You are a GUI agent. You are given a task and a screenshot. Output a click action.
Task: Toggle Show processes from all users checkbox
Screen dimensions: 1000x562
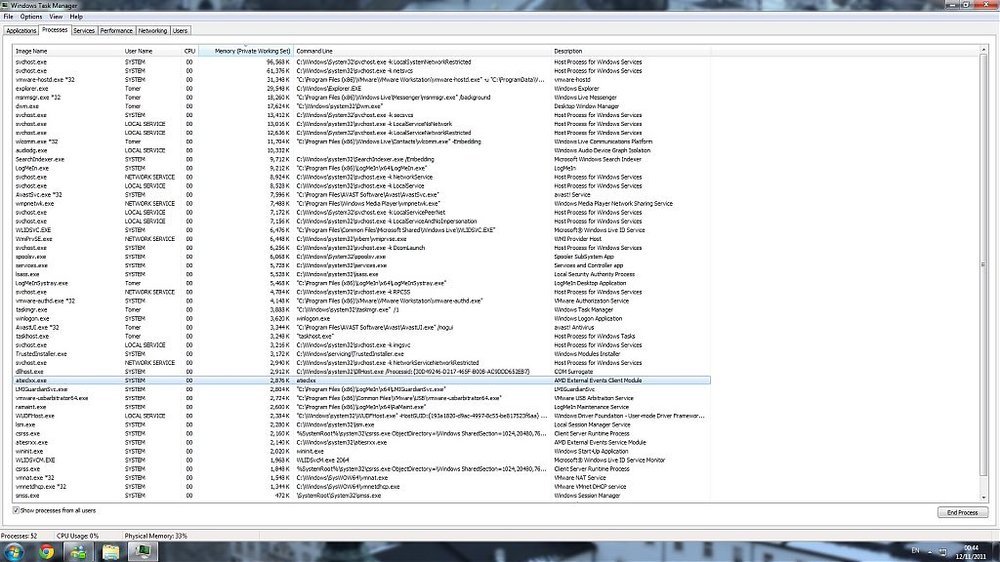pyautogui.click(x=16, y=510)
